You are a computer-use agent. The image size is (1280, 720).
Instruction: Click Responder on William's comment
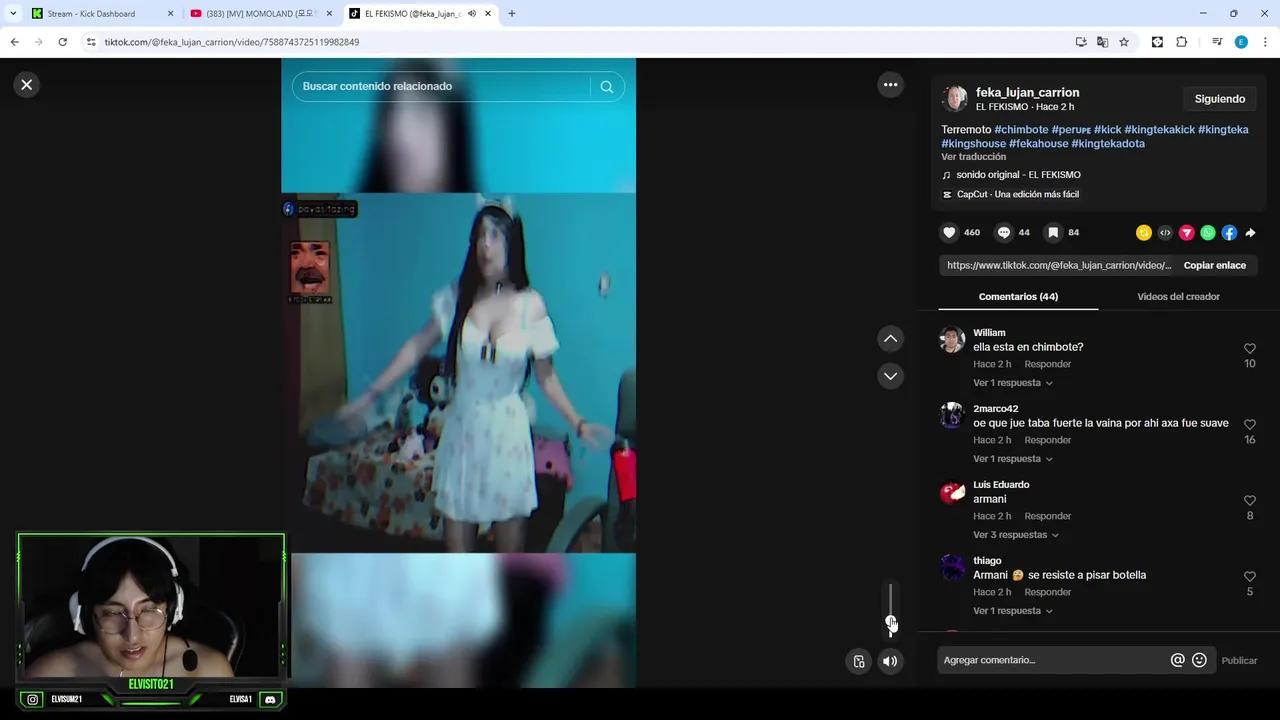point(1047,364)
